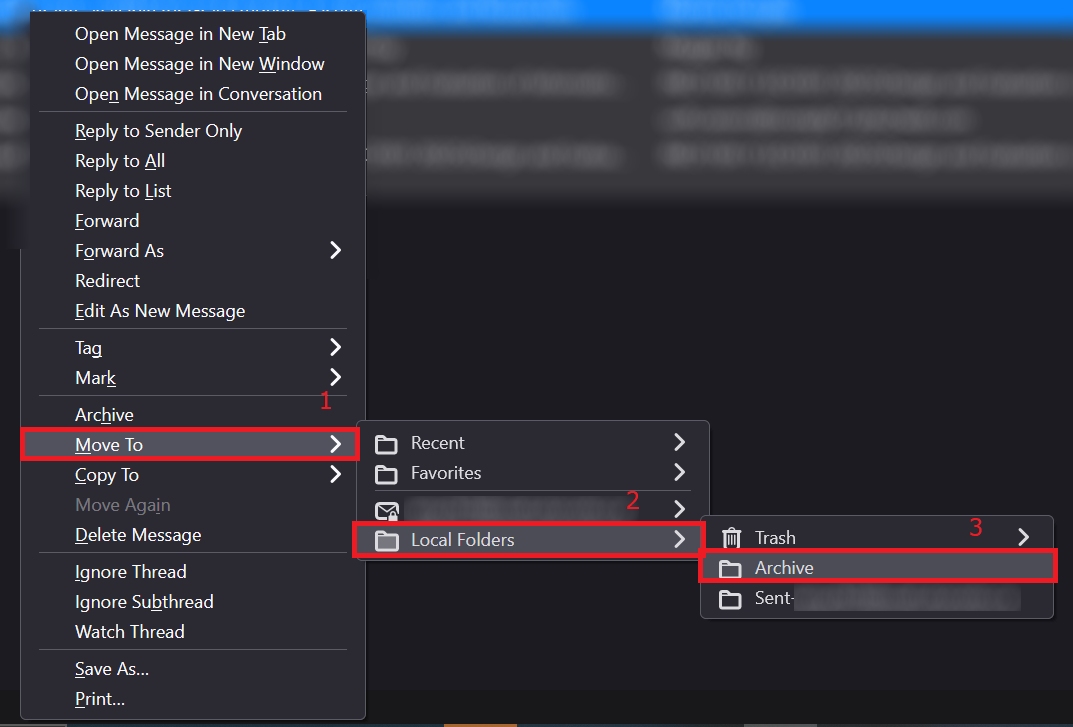Click the Local Folders folder icon
Image resolution: width=1073 pixels, height=727 pixels.
387,541
